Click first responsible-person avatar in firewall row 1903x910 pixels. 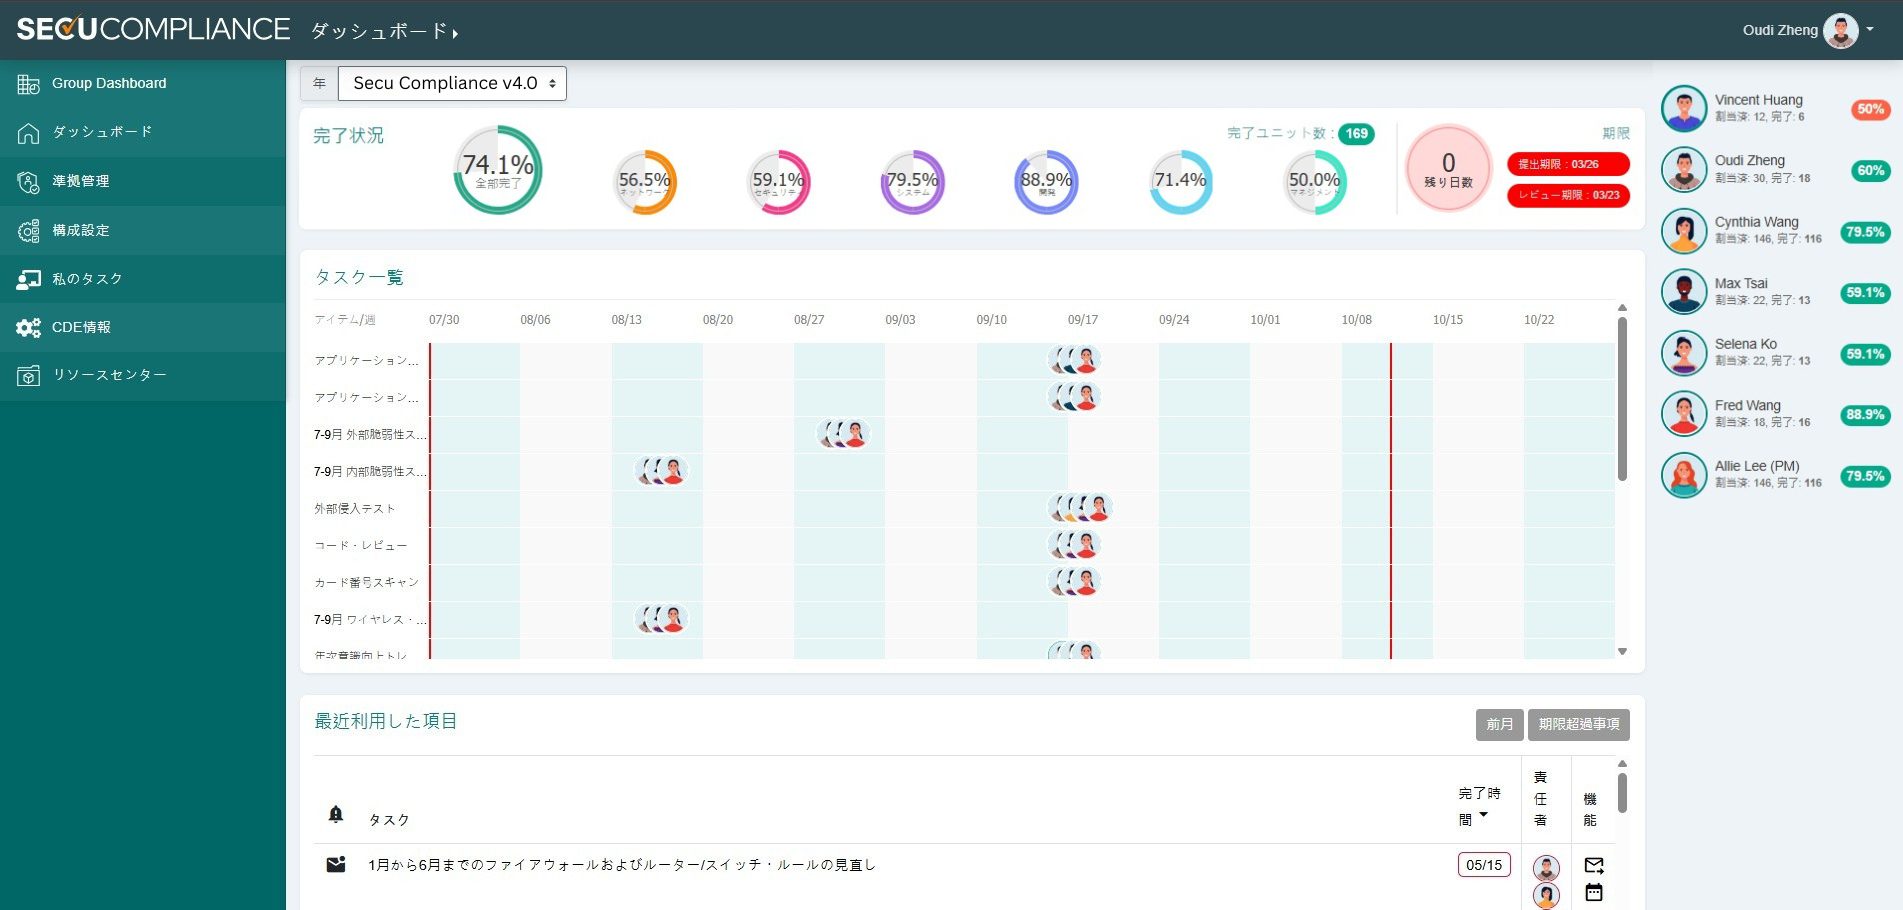1546,868
